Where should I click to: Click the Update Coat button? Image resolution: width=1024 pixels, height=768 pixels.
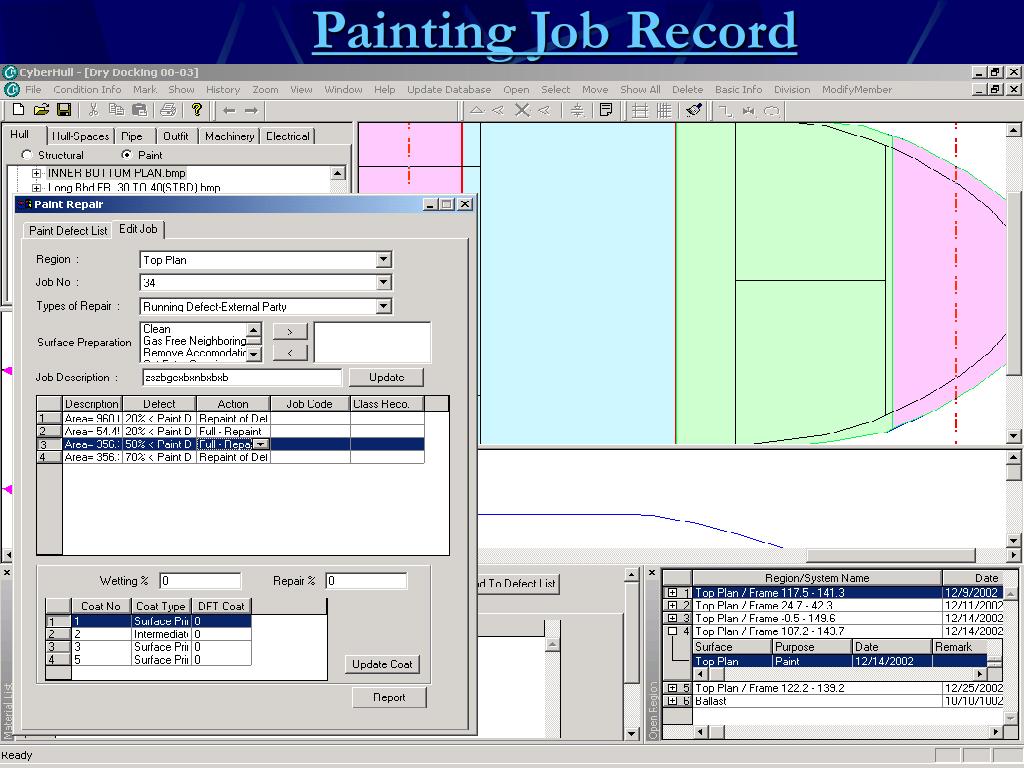[x=382, y=664]
